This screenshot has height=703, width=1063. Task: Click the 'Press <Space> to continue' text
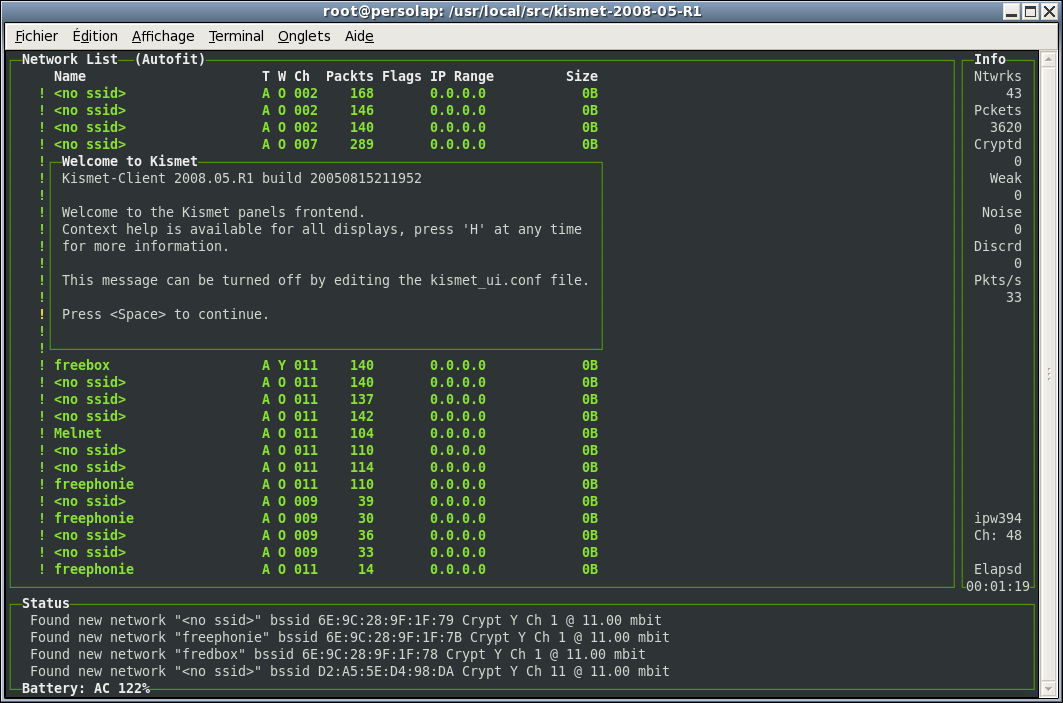click(x=165, y=315)
